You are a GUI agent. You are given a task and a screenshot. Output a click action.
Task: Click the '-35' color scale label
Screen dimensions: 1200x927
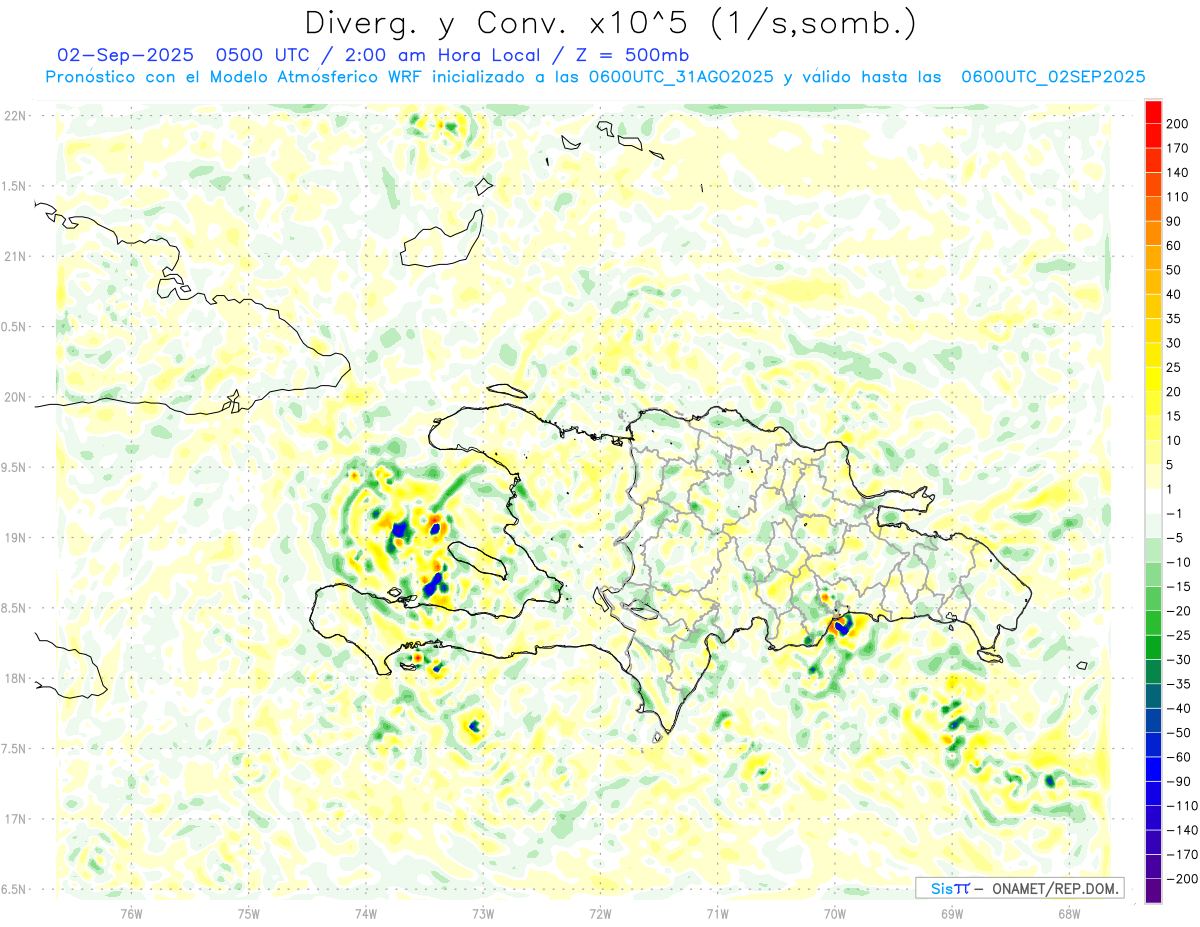[x=1177, y=684]
